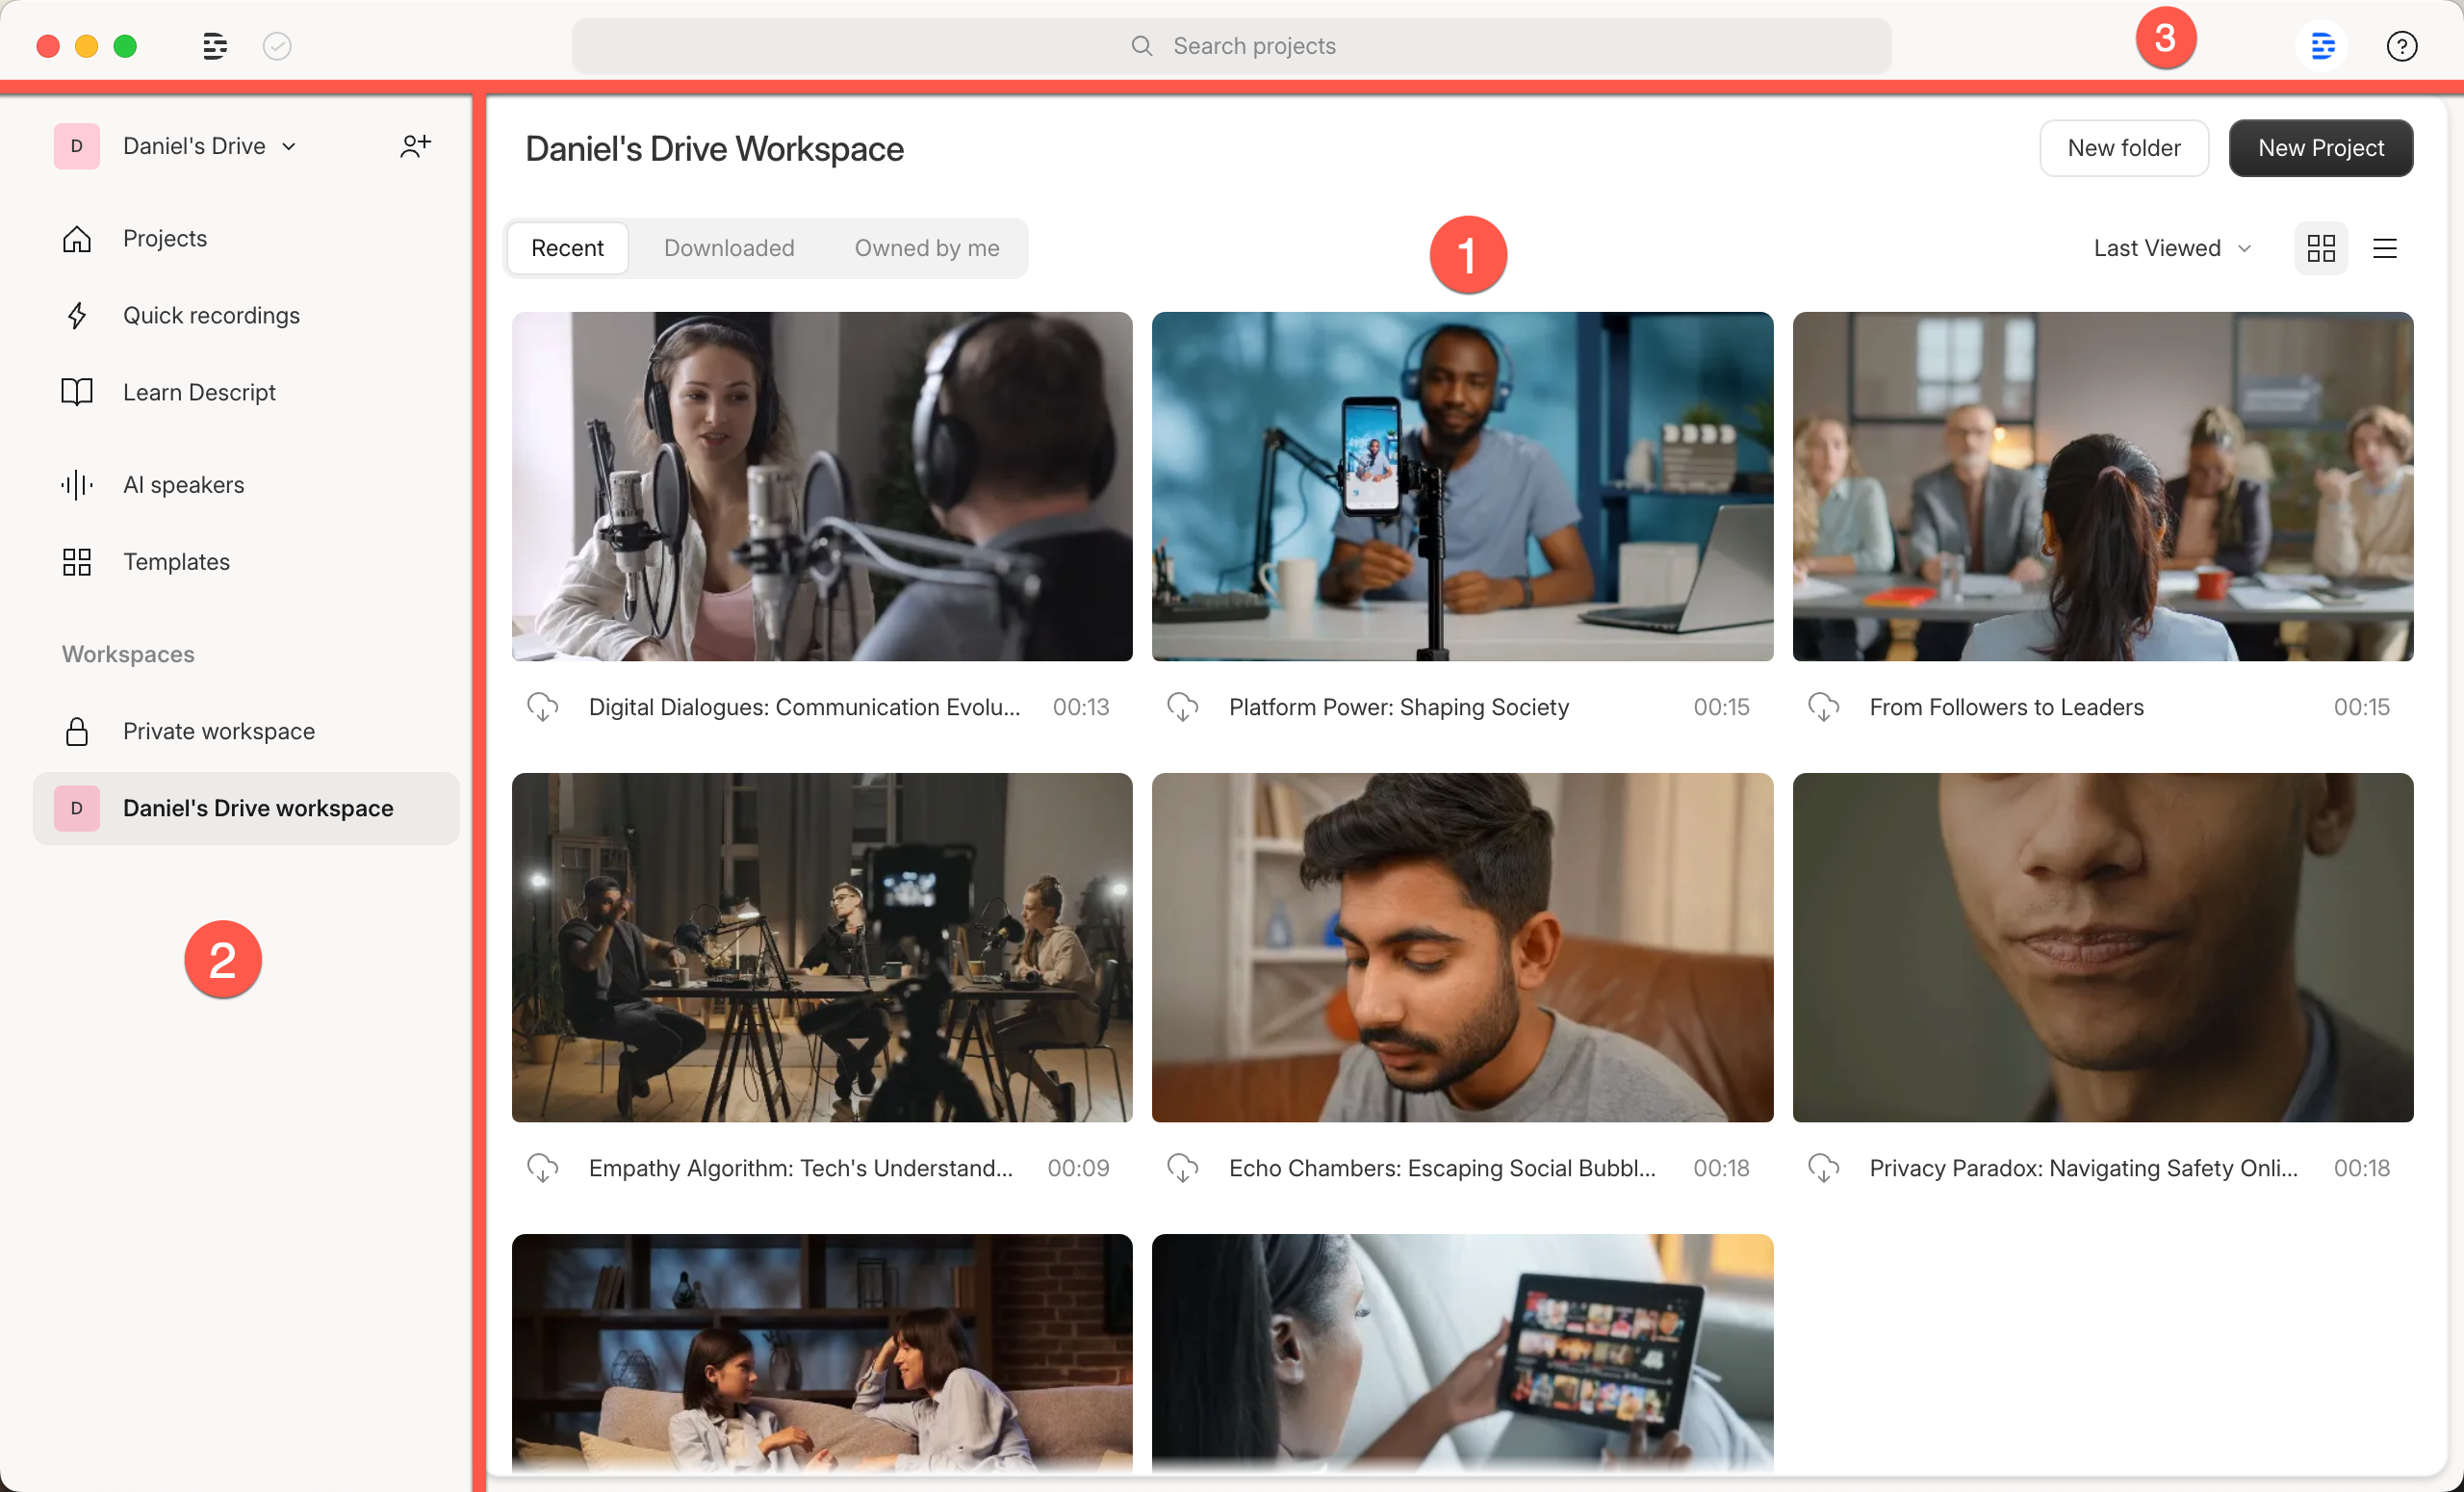Click the Quick recordings lightning icon
This screenshot has height=1492, width=2464.
pos(77,316)
